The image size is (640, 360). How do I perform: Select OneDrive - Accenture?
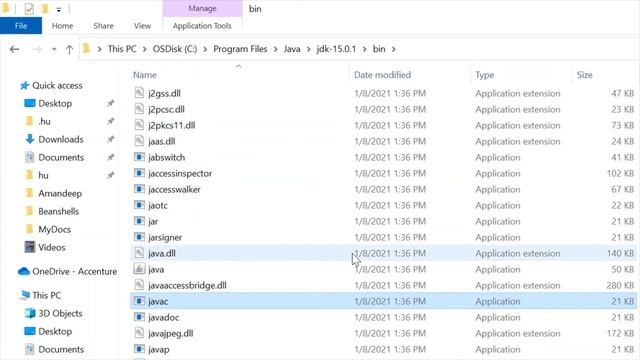75,271
